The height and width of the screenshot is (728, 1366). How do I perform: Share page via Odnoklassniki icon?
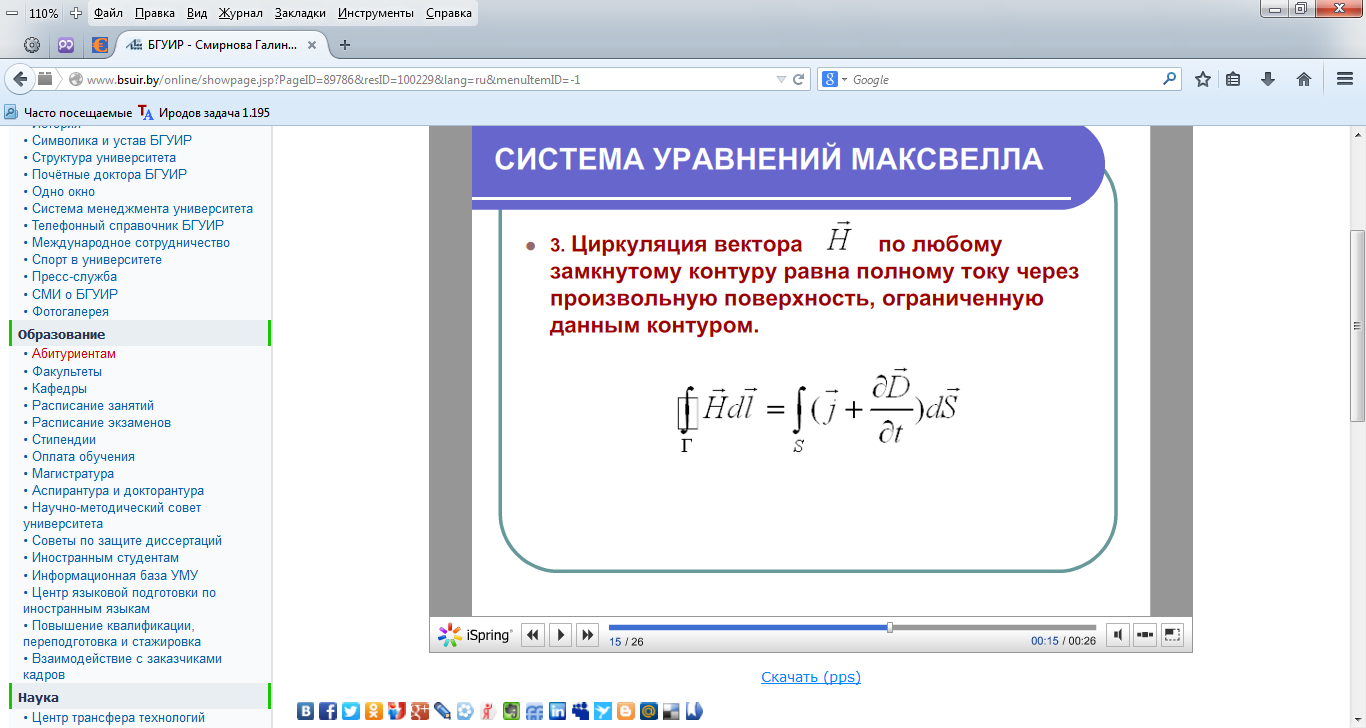coord(374,711)
